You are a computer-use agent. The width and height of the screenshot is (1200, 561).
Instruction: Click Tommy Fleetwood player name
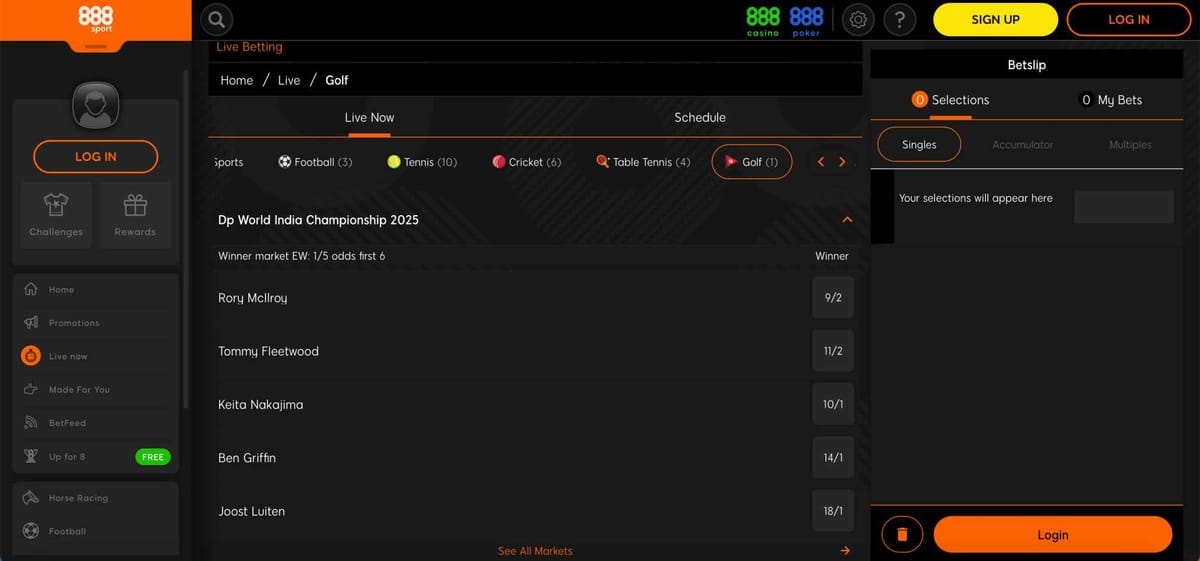click(x=268, y=351)
